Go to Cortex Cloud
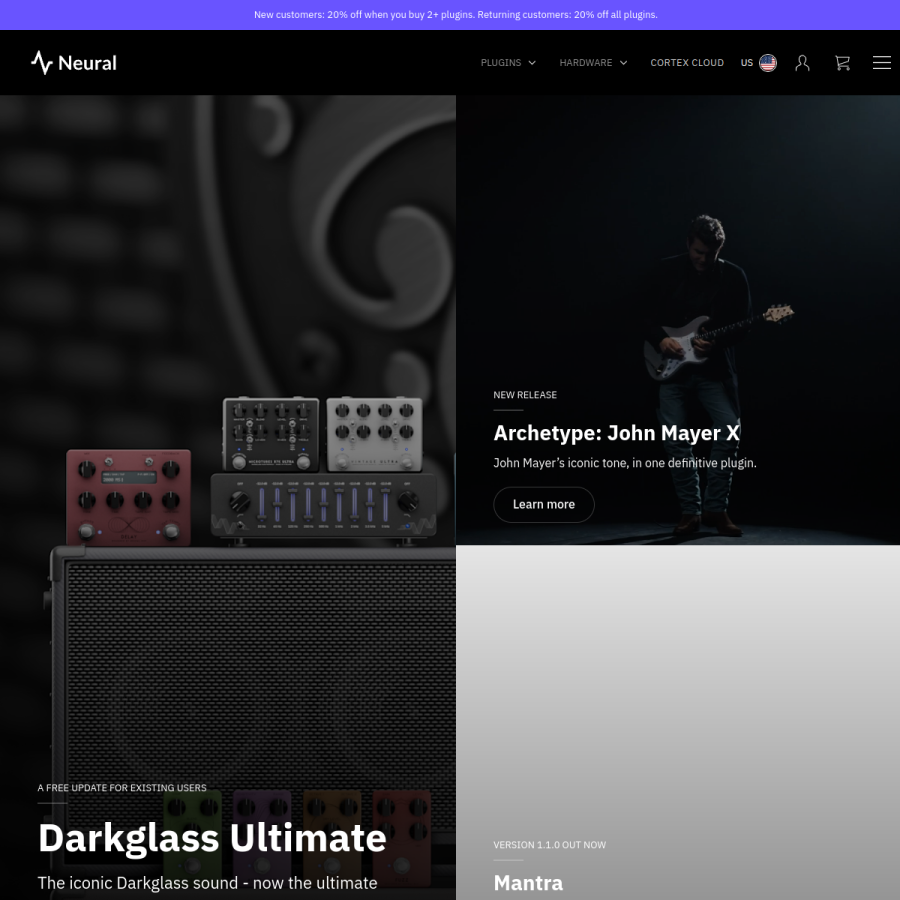 click(686, 63)
